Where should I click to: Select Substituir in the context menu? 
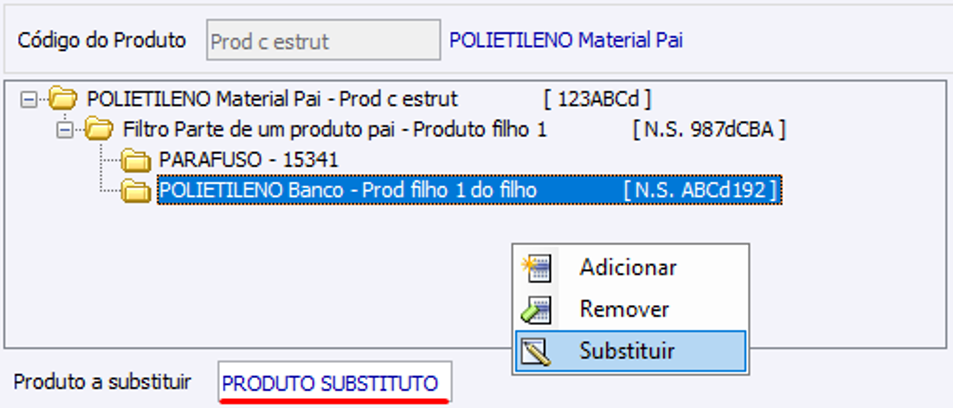[627, 351]
